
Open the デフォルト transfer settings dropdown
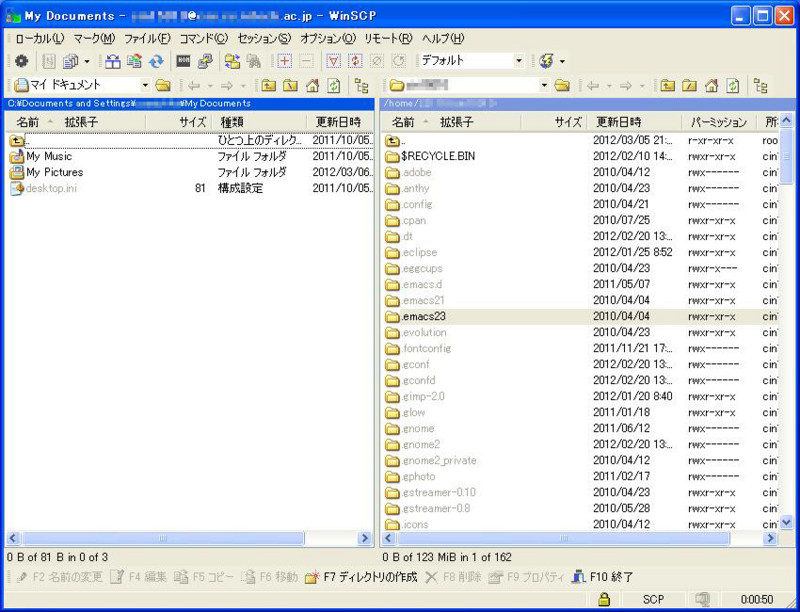tap(518, 61)
